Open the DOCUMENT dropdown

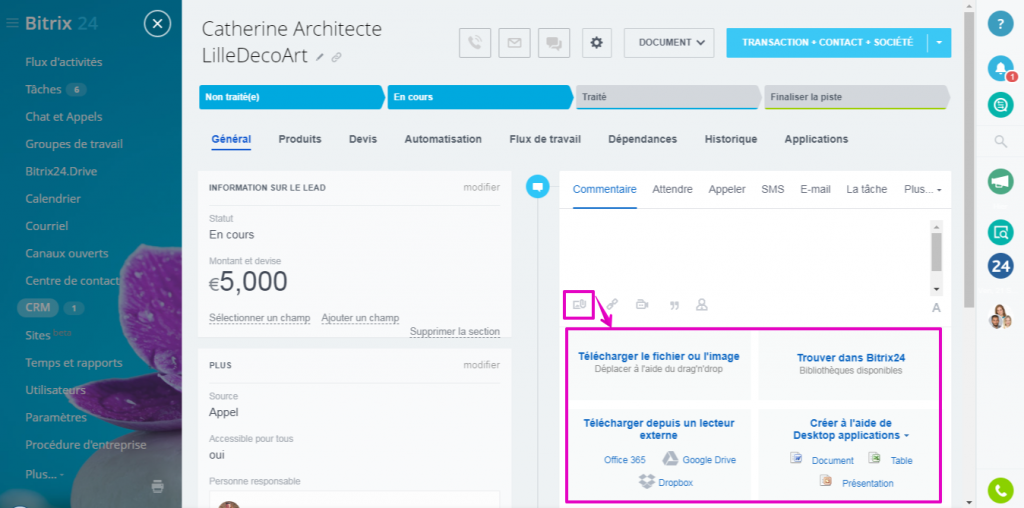(x=671, y=43)
